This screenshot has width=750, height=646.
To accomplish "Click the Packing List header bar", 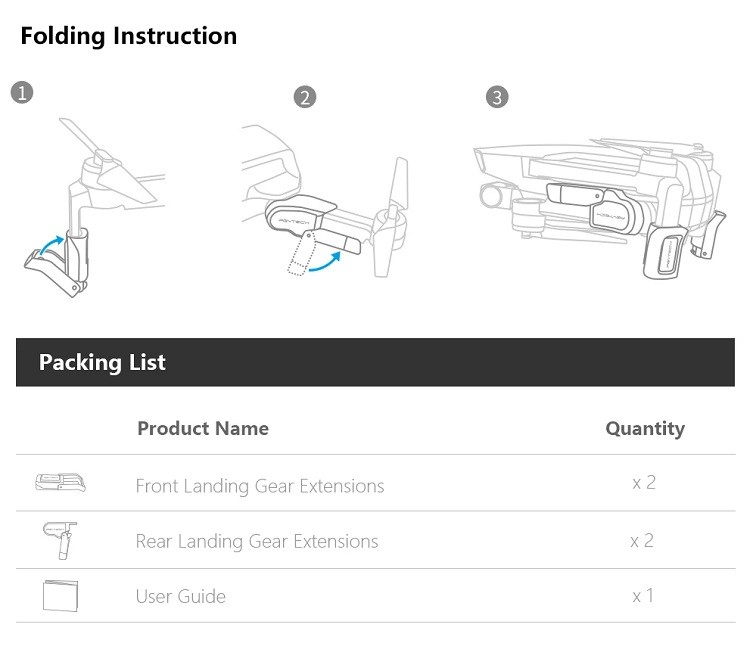I will coord(375,362).
